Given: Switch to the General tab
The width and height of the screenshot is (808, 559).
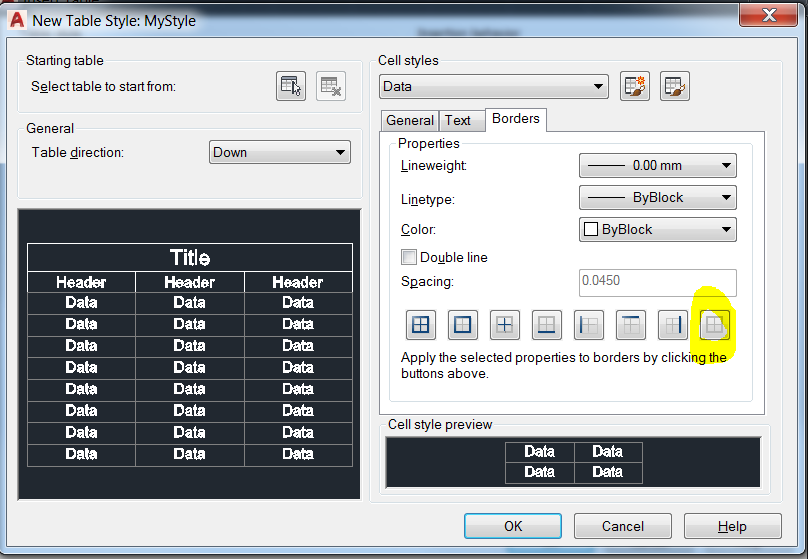Looking at the screenshot, I should [410, 121].
